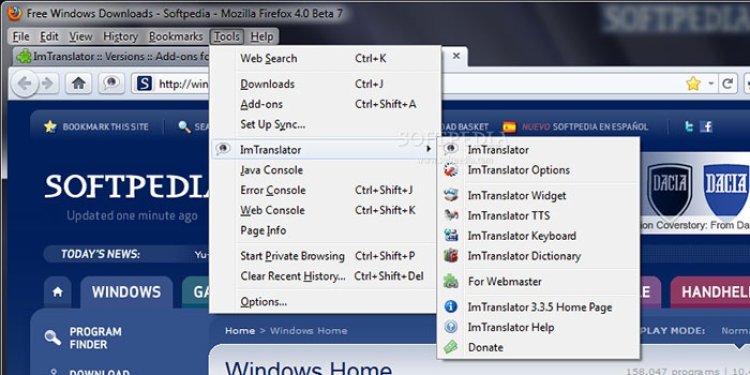Viewport: 750px width, 375px height.
Task: Choose Downloads from Tools menu
Action: (x=325, y=84)
